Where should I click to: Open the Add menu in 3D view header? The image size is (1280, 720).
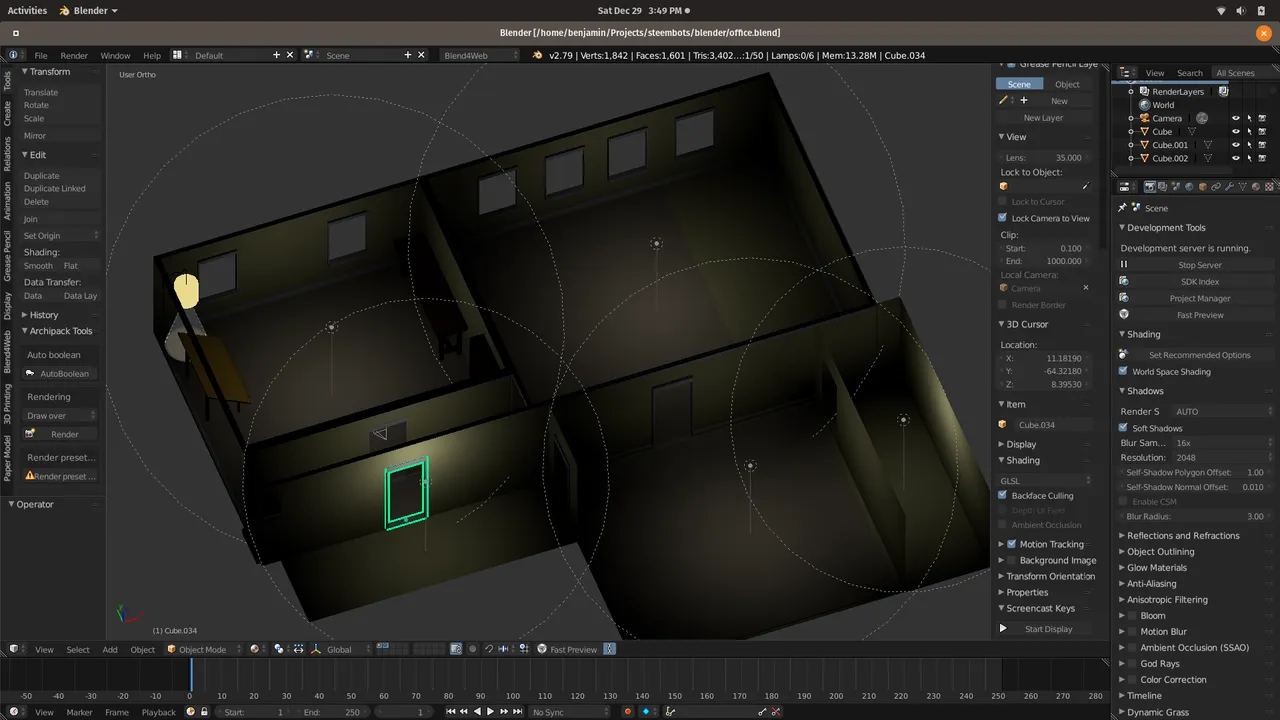pyautogui.click(x=110, y=649)
